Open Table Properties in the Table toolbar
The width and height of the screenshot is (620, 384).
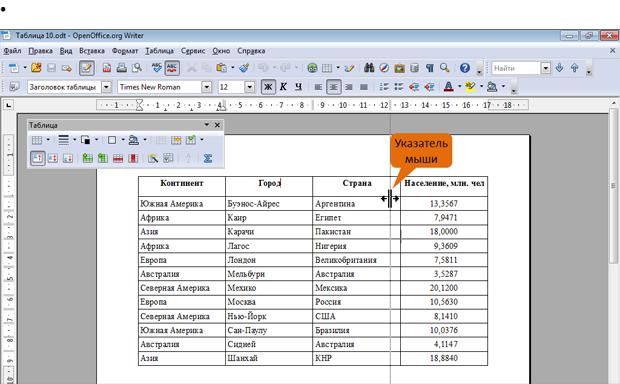click(x=168, y=159)
